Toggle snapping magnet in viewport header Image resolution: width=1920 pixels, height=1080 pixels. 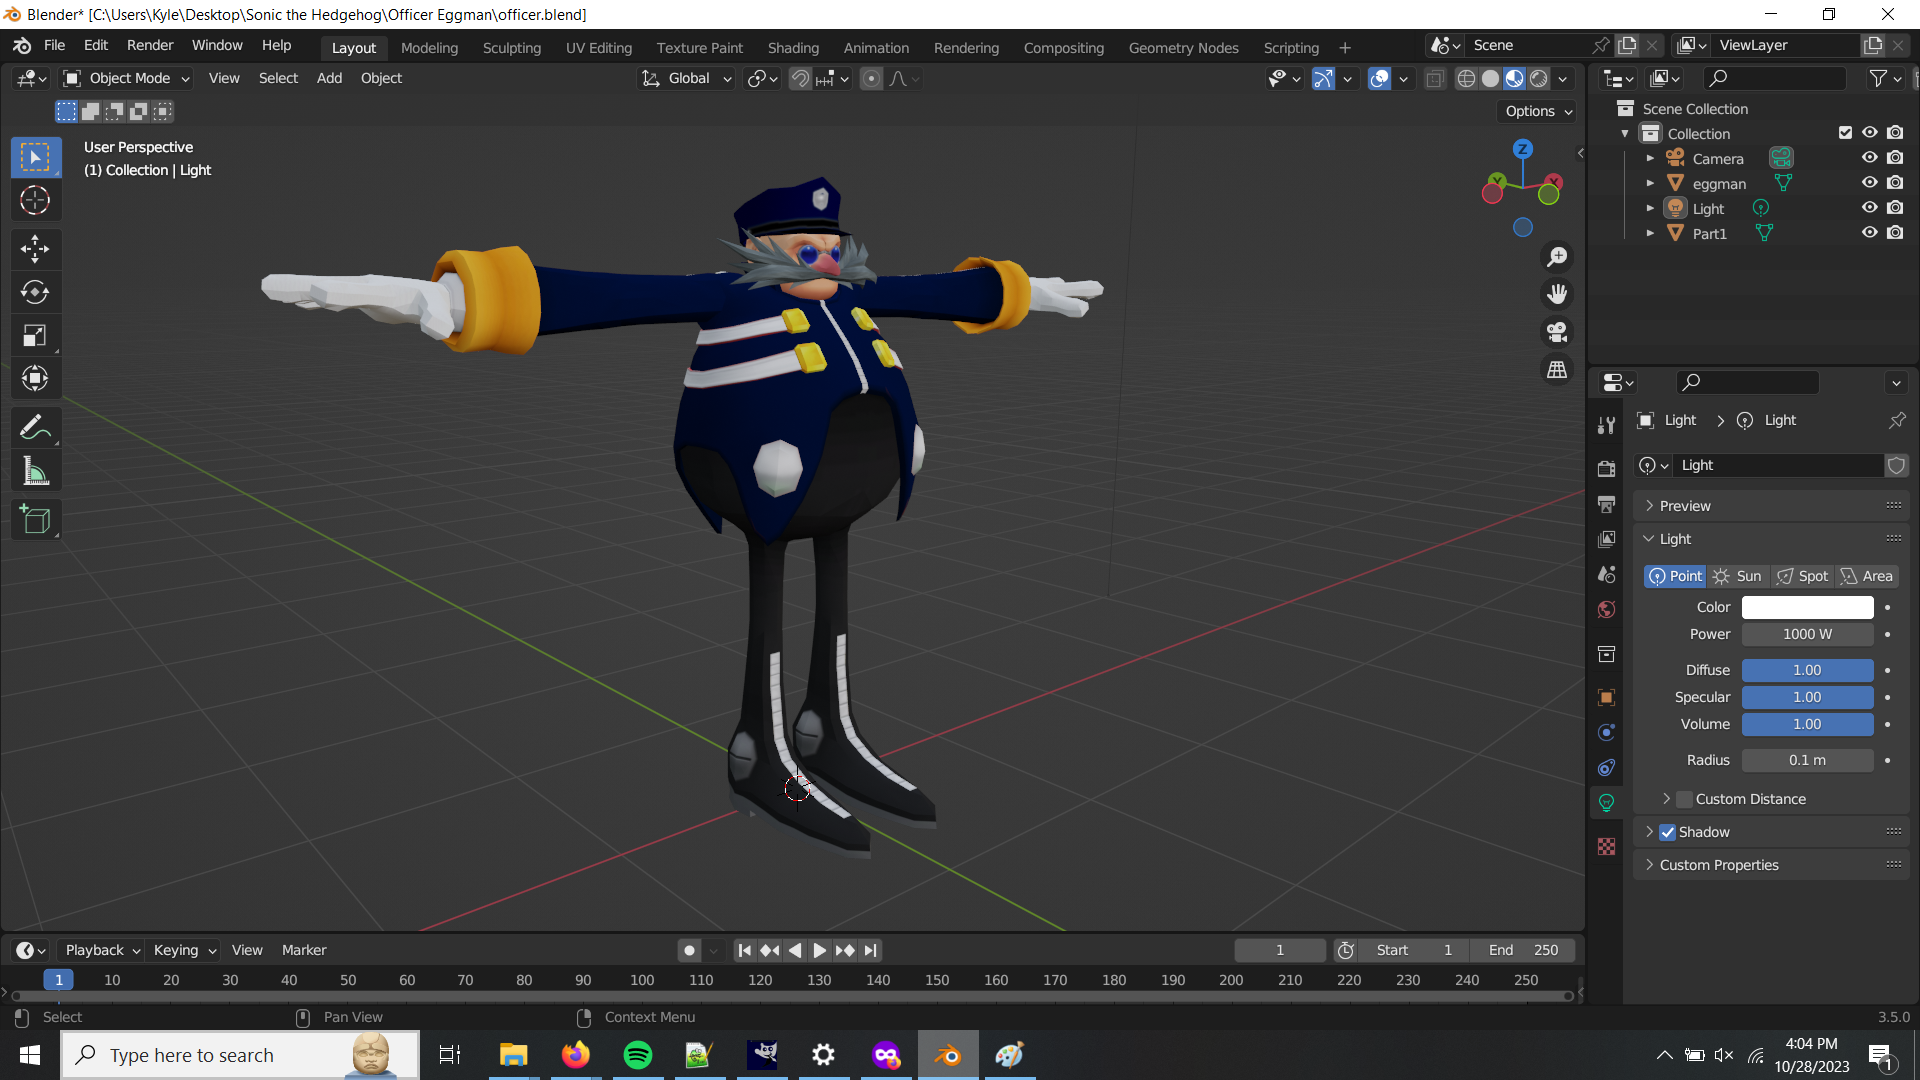point(800,79)
